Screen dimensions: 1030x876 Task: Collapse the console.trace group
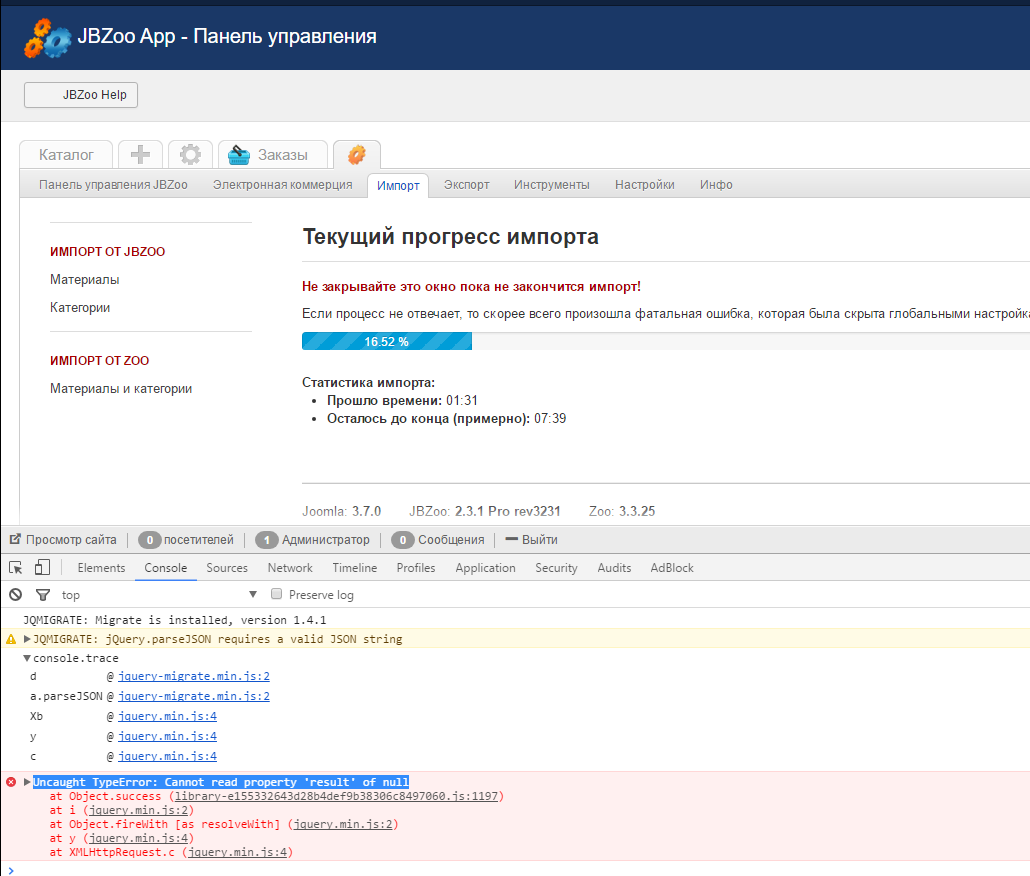click(x=27, y=658)
